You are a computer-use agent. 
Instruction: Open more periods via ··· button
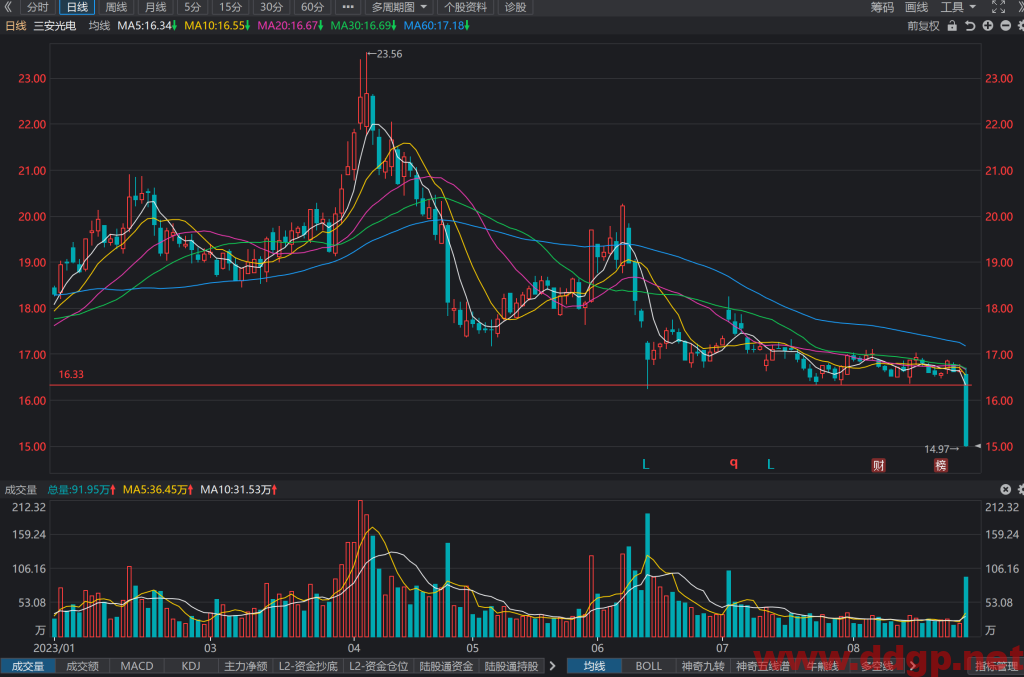(x=348, y=7)
